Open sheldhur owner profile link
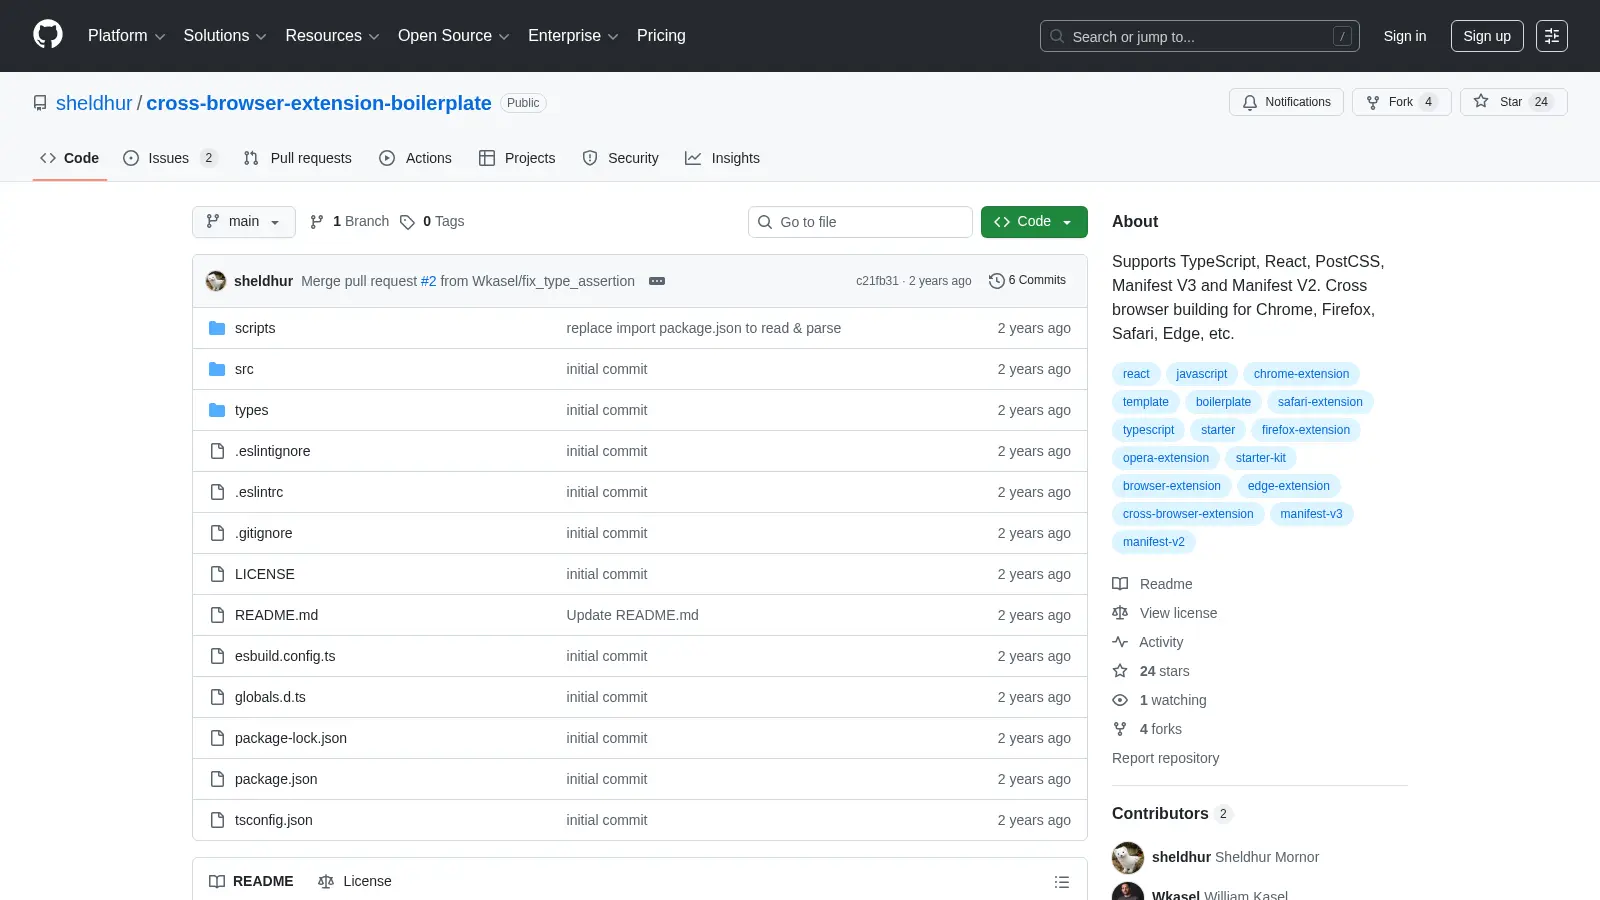Image resolution: width=1600 pixels, height=900 pixels. coord(94,103)
